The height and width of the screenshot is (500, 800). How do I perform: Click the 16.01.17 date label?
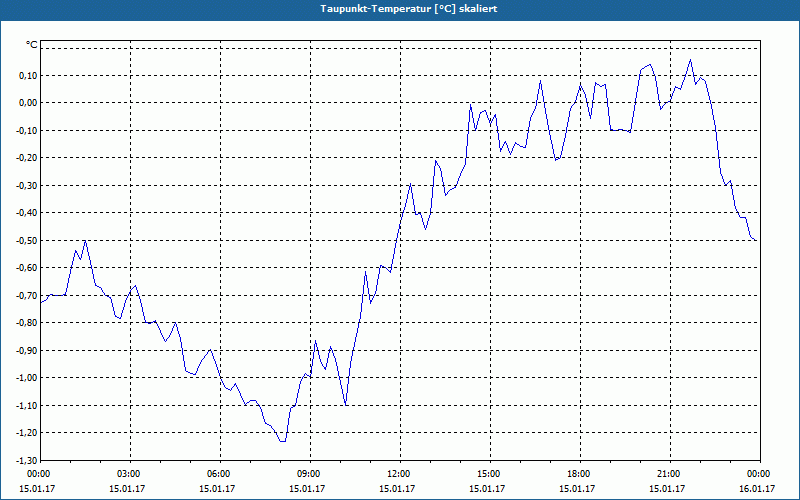coord(757,489)
